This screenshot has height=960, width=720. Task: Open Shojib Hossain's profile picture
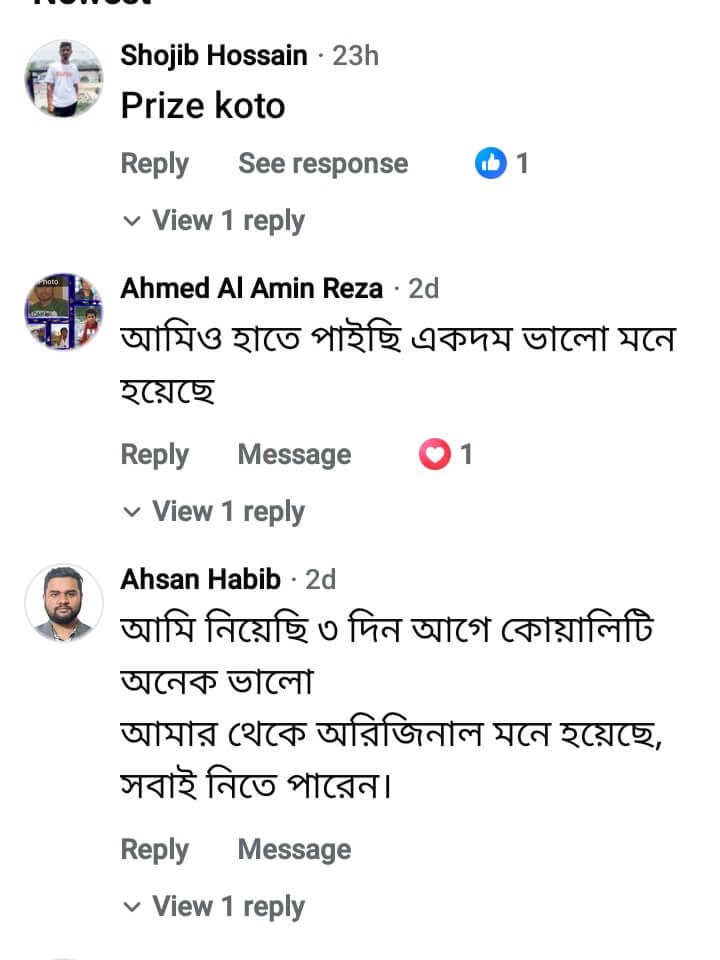coord(64,80)
